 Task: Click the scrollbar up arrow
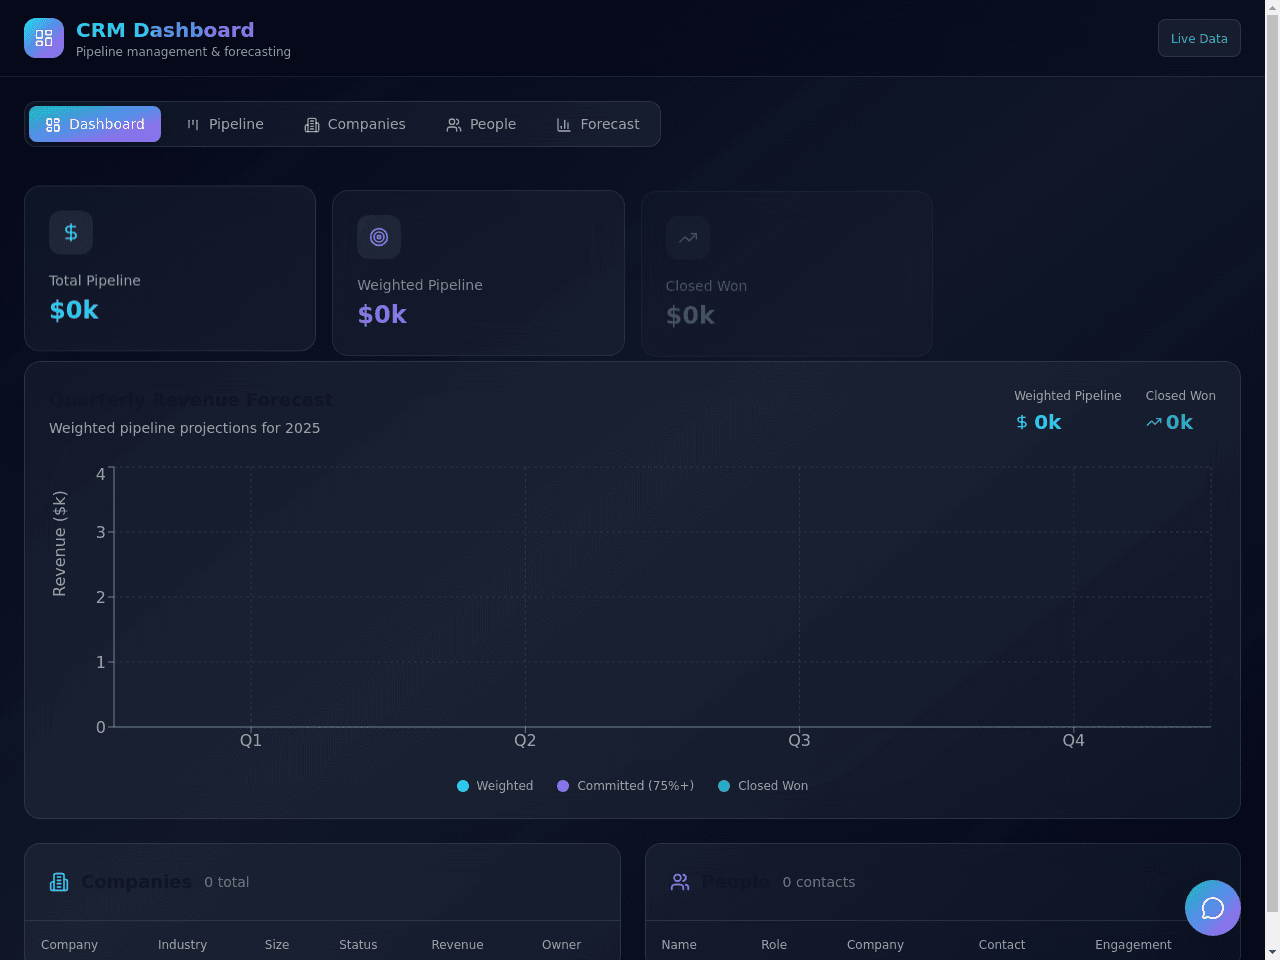[x=1272, y=8]
